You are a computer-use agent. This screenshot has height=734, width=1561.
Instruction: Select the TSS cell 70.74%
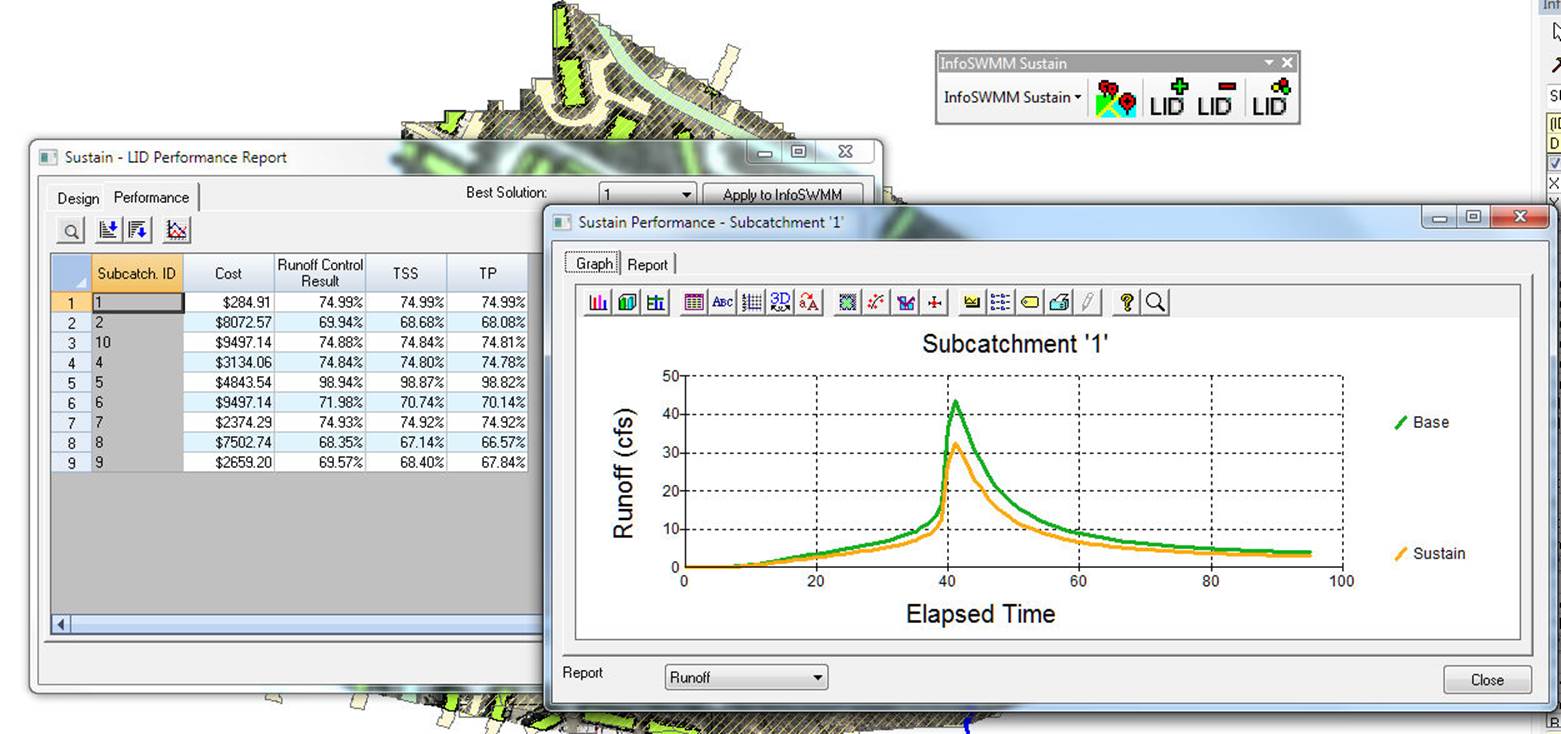(406, 402)
